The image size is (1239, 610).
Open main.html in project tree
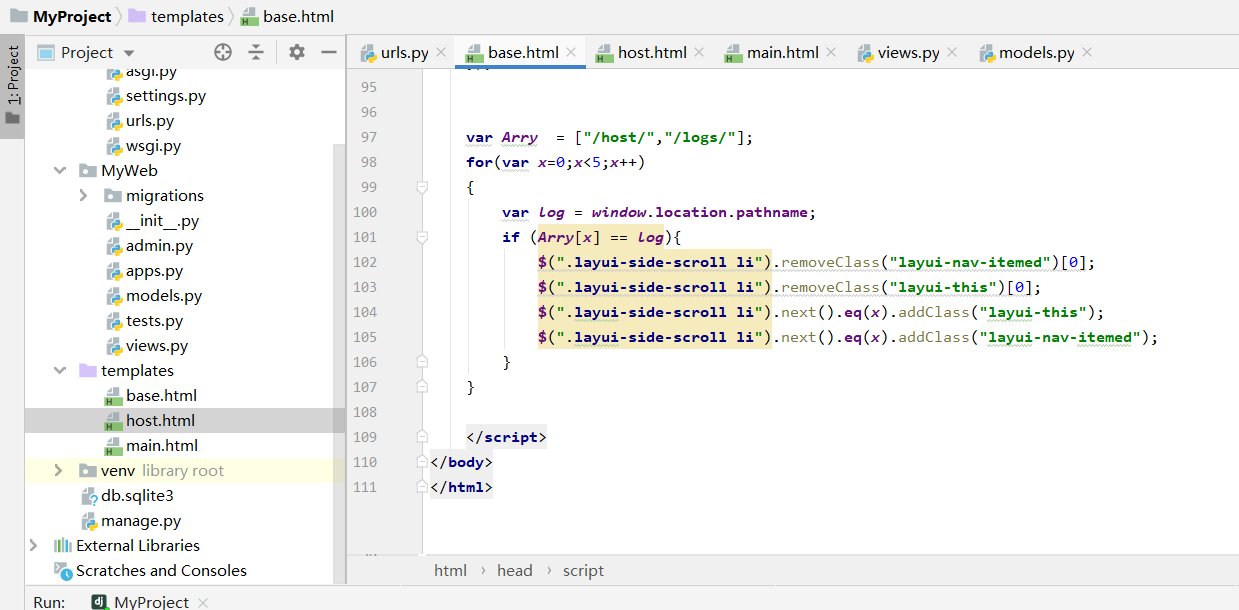click(161, 446)
